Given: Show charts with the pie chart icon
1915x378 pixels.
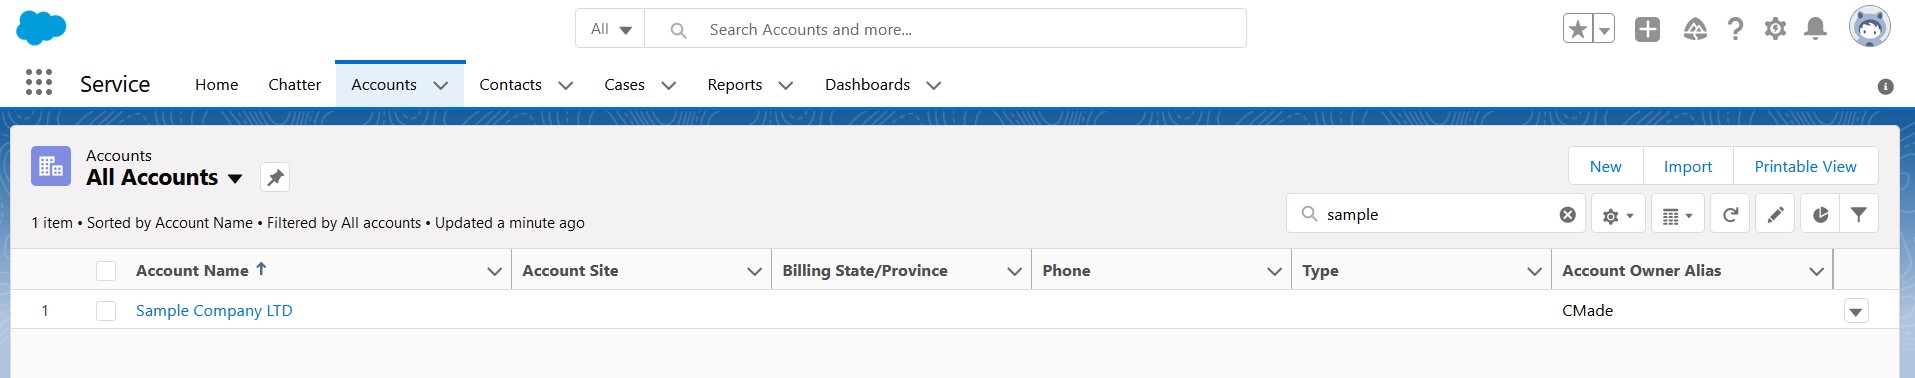Looking at the screenshot, I should [1820, 214].
